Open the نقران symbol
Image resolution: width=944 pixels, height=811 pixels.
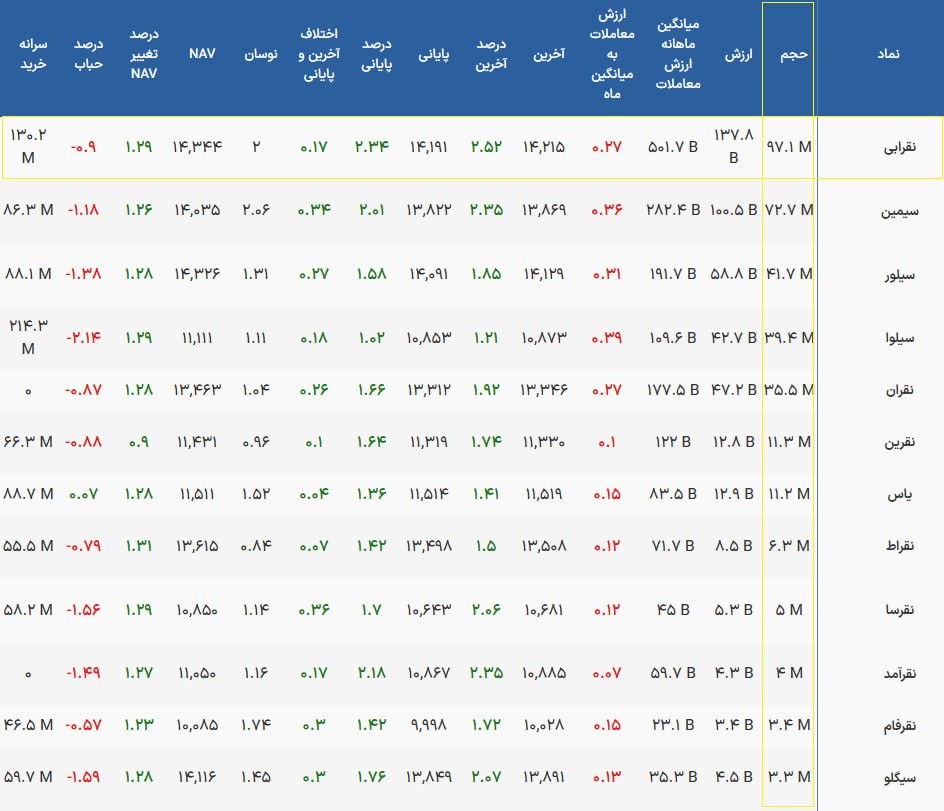pos(899,390)
